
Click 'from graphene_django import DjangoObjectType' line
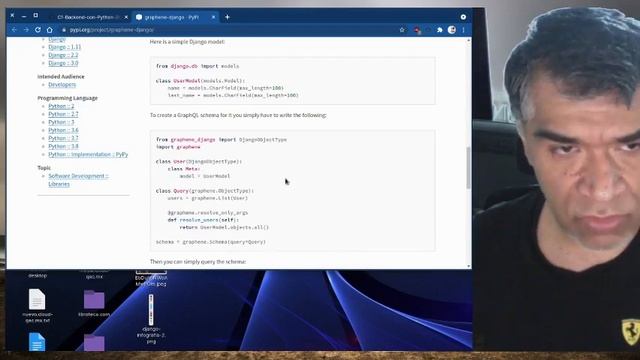click(221, 140)
